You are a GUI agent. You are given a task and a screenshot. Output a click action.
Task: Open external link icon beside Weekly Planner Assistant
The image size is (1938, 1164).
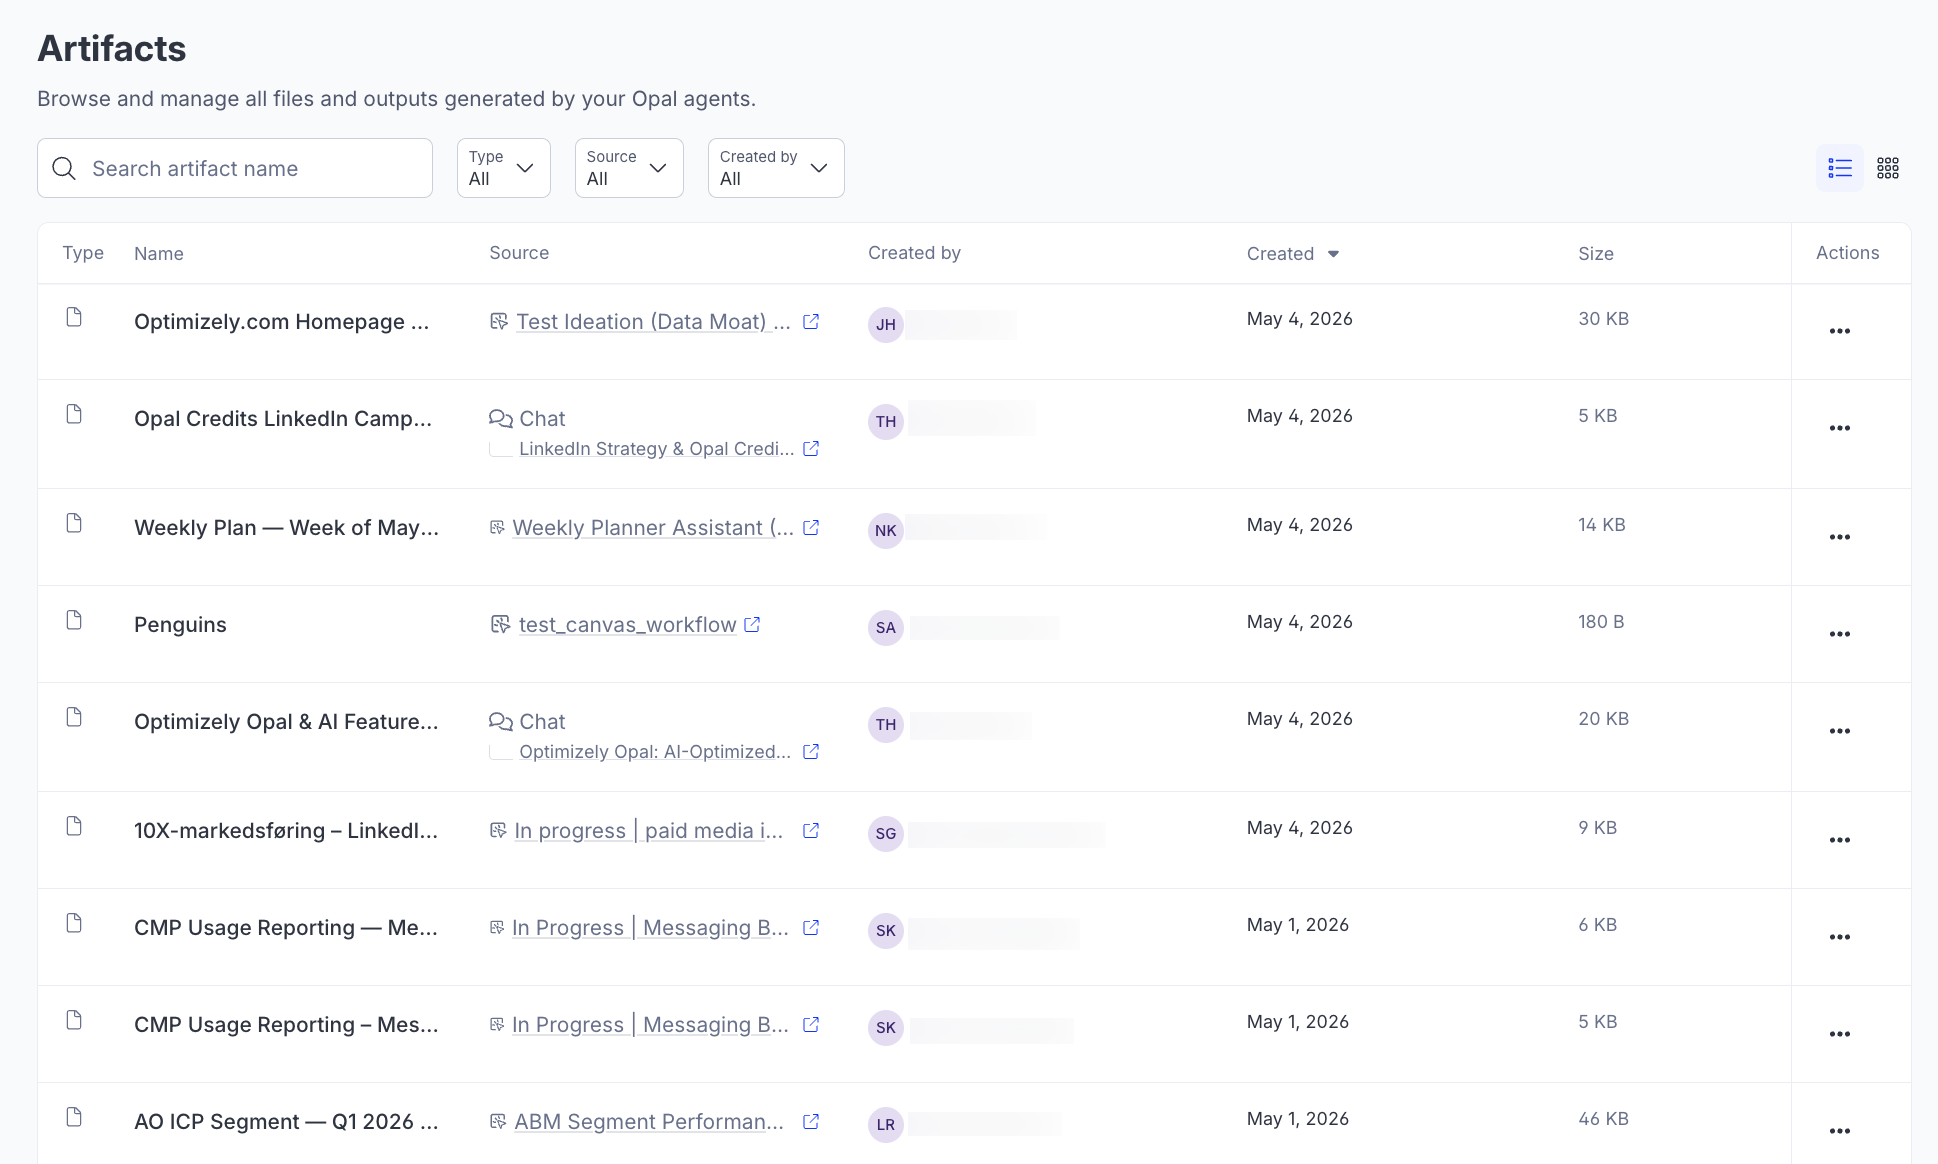811,527
